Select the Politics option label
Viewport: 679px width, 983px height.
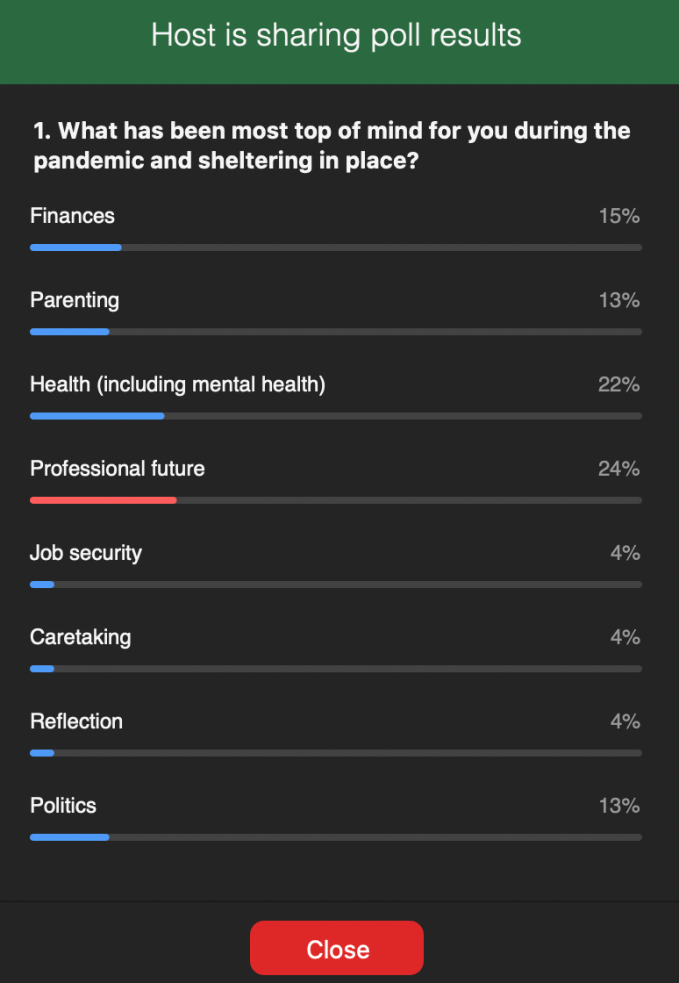63,805
